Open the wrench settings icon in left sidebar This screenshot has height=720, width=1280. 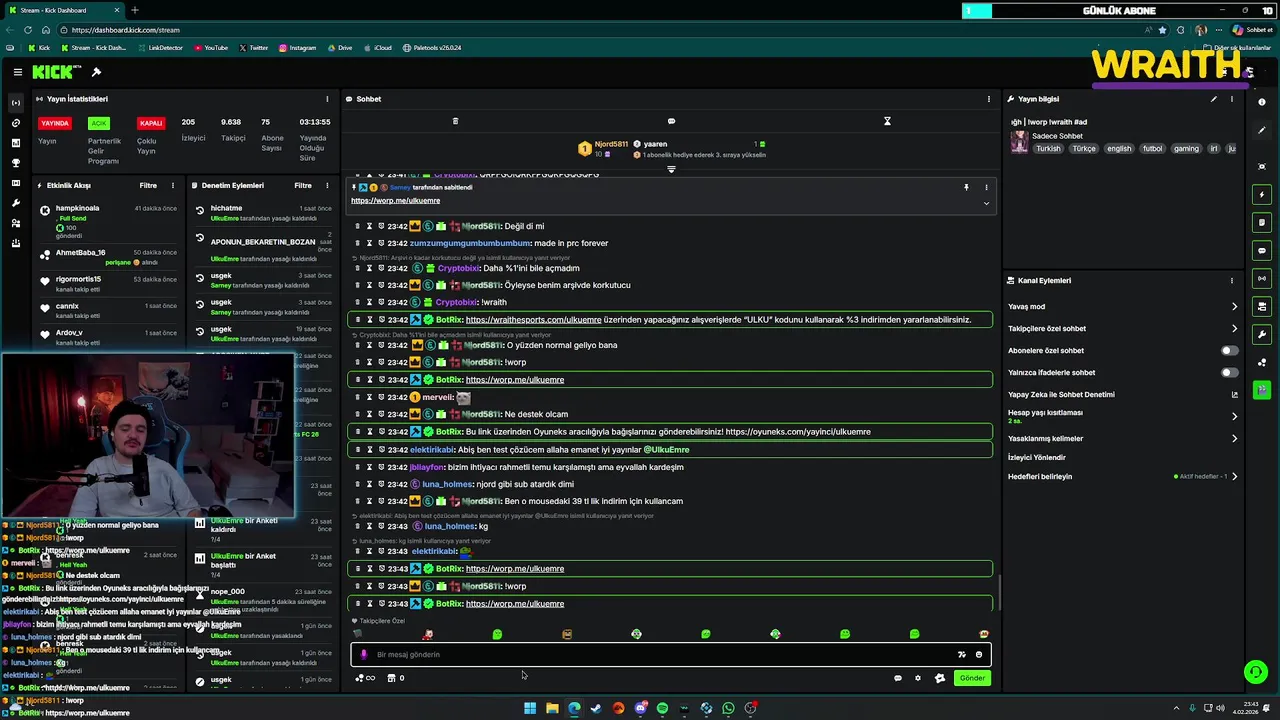[x=16, y=203]
